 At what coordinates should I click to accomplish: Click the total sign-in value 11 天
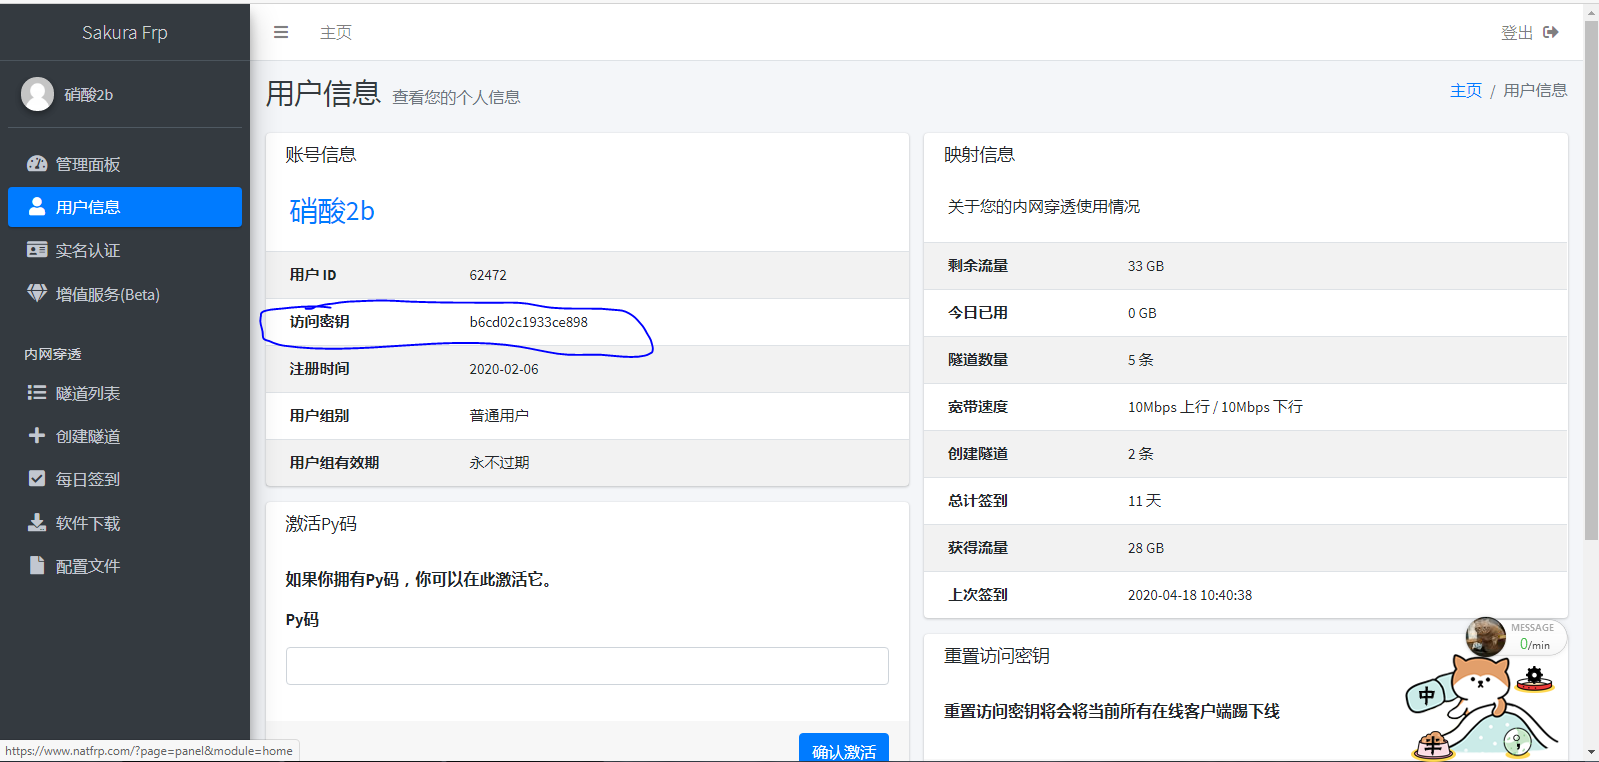(x=1145, y=501)
